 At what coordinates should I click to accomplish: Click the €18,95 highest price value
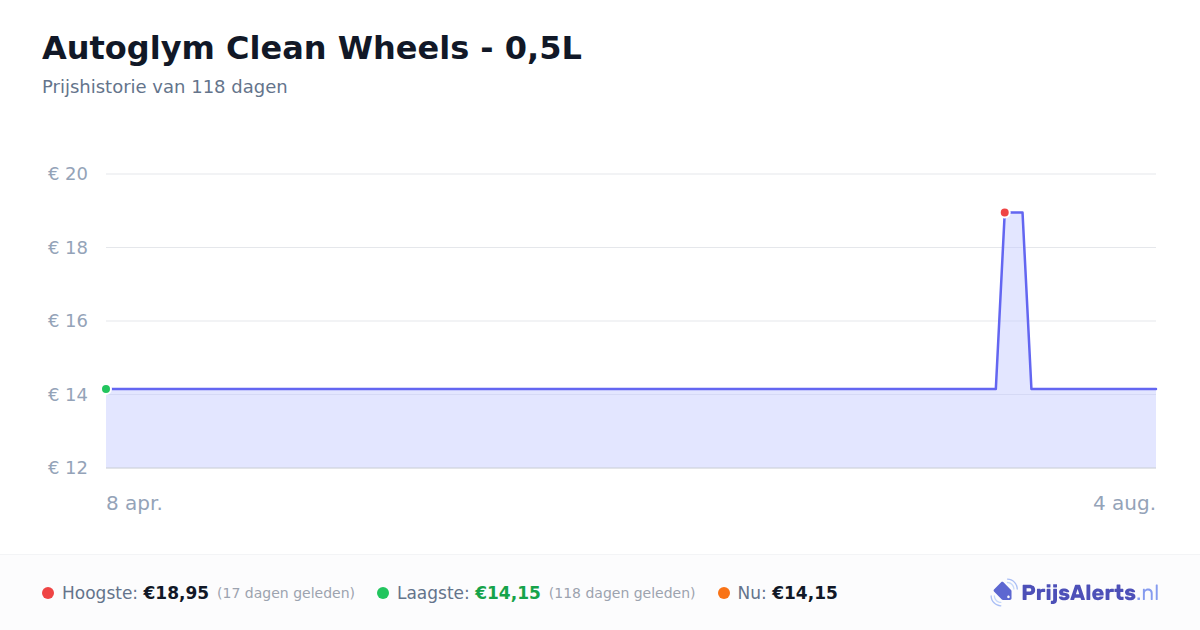pos(176,593)
